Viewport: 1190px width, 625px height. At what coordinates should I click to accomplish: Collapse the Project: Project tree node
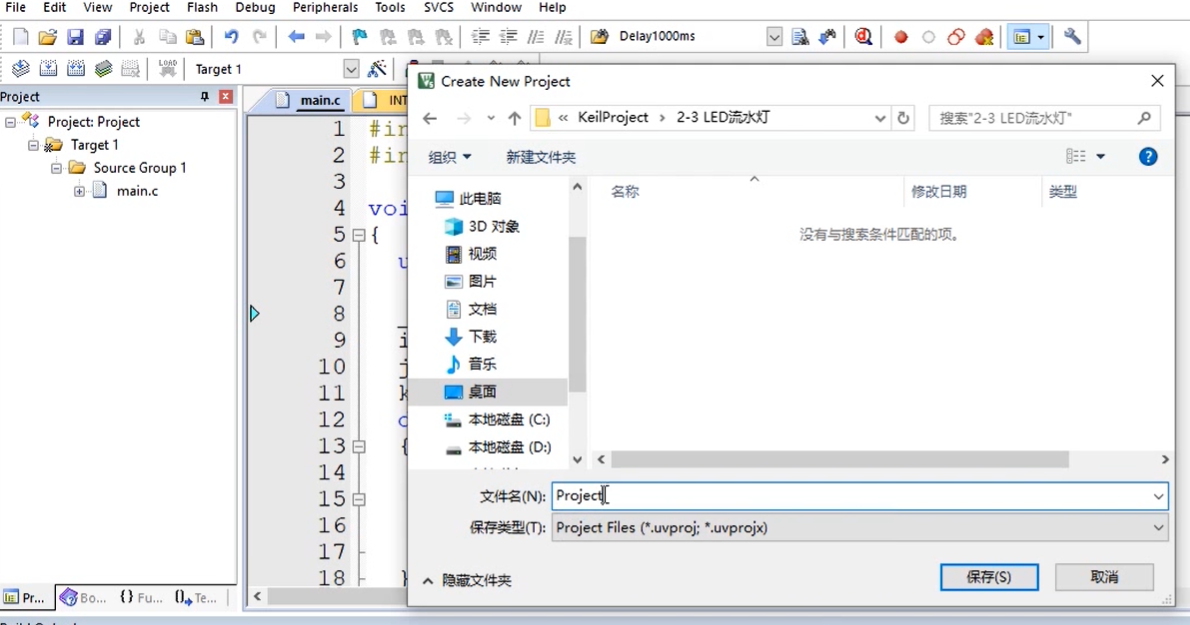11,122
